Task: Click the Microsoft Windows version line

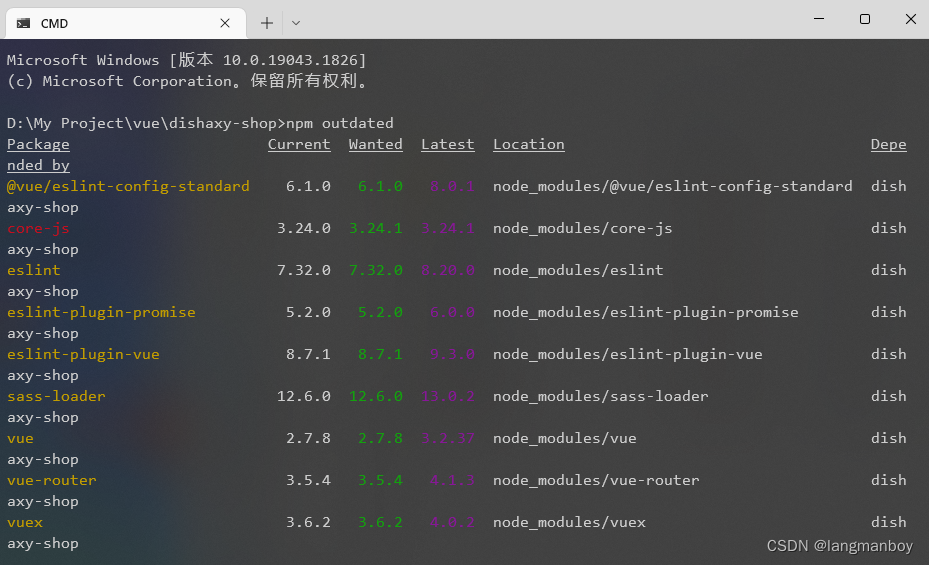Action: coord(187,60)
